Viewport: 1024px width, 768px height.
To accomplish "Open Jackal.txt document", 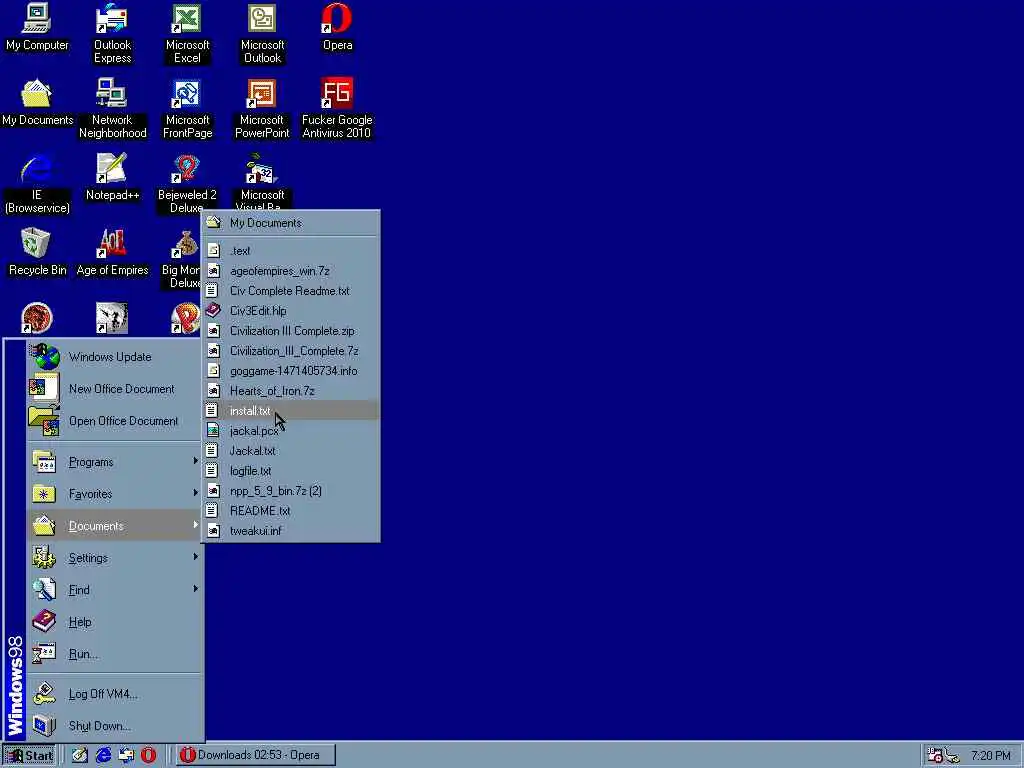I will [x=291, y=451].
